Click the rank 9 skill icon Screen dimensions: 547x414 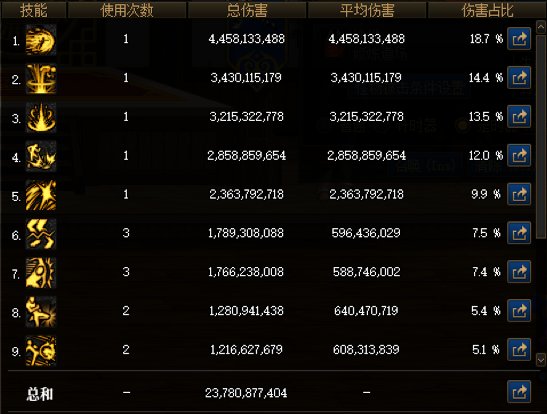(41, 351)
